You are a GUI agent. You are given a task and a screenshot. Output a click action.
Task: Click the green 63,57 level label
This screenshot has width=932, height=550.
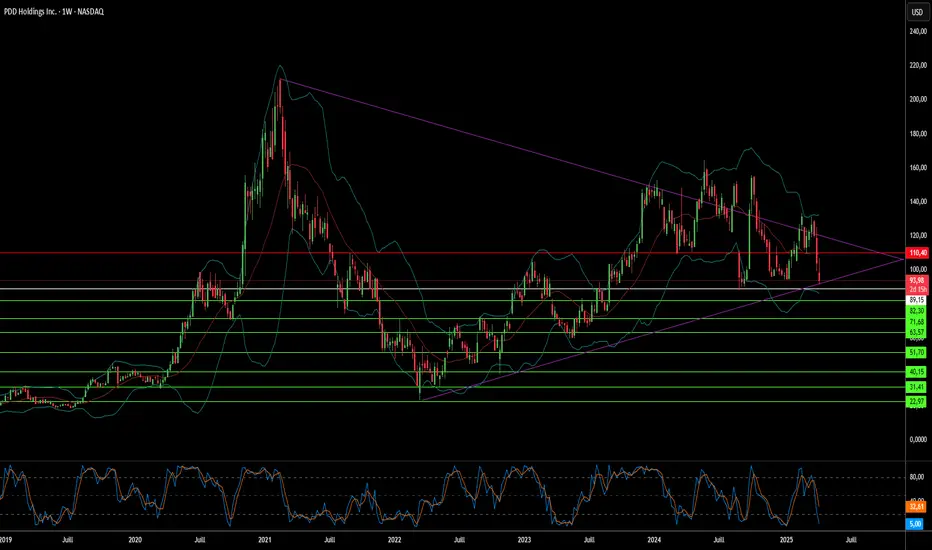915,333
